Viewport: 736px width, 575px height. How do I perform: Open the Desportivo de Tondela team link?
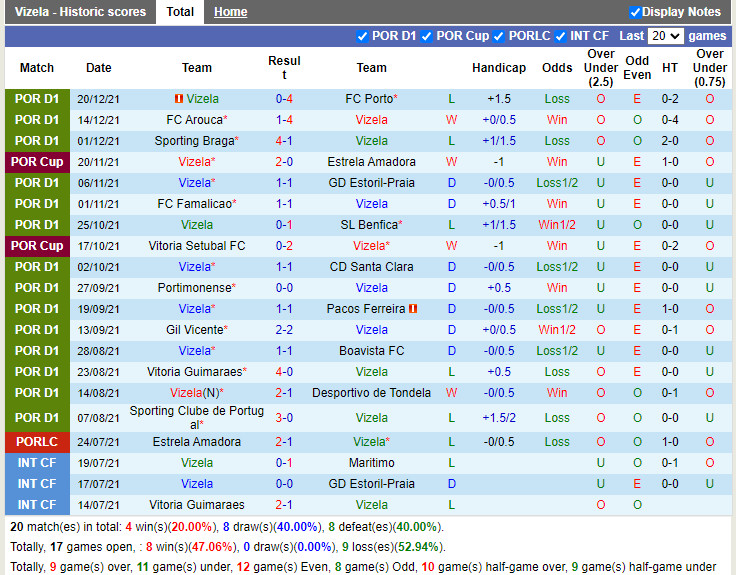click(371, 393)
